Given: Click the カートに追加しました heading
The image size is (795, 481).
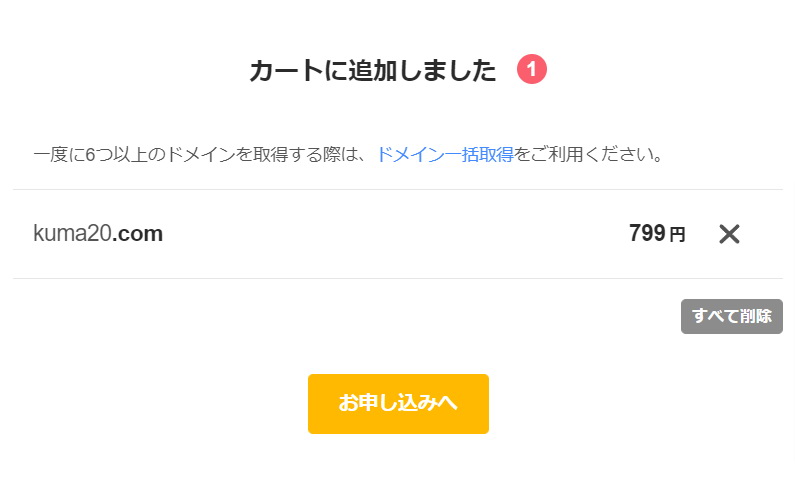Looking at the screenshot, I should 372,71.
